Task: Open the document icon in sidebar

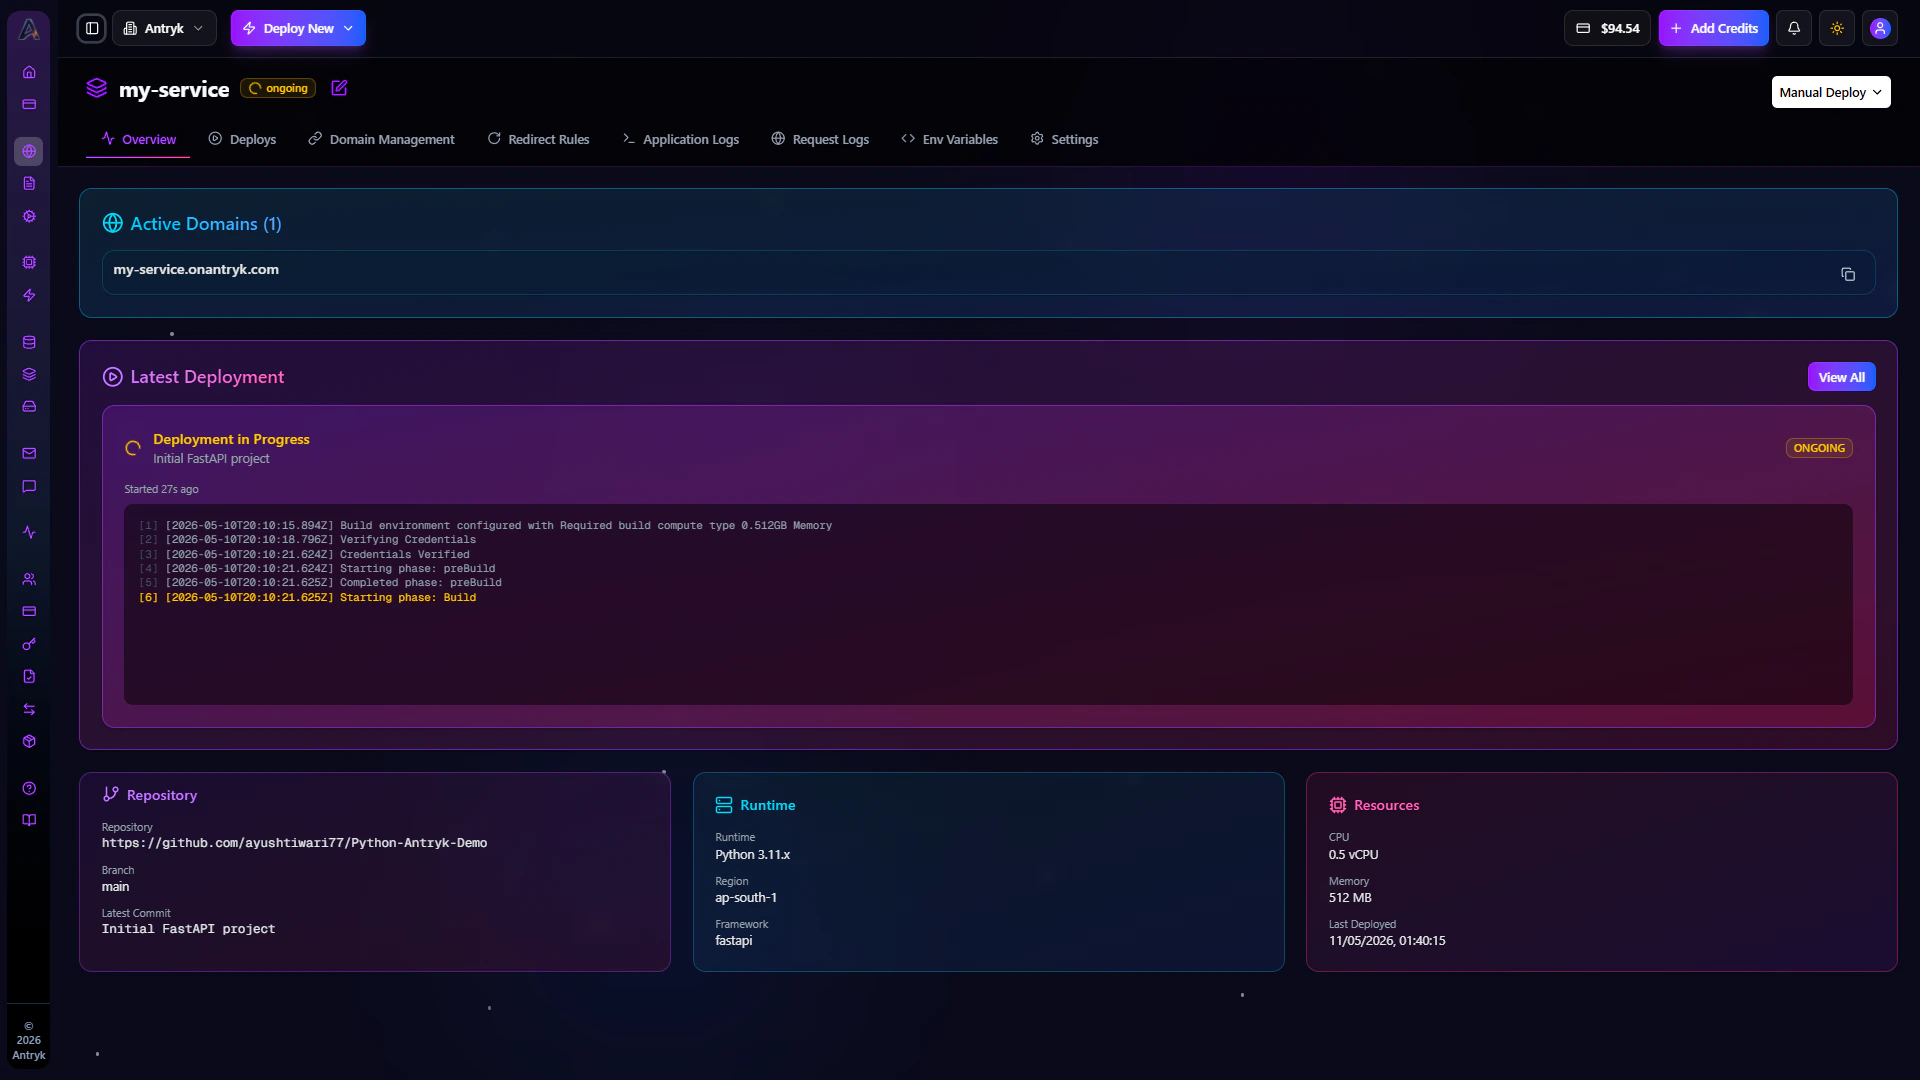Action: pyautogui.click(x=29, y=183)
